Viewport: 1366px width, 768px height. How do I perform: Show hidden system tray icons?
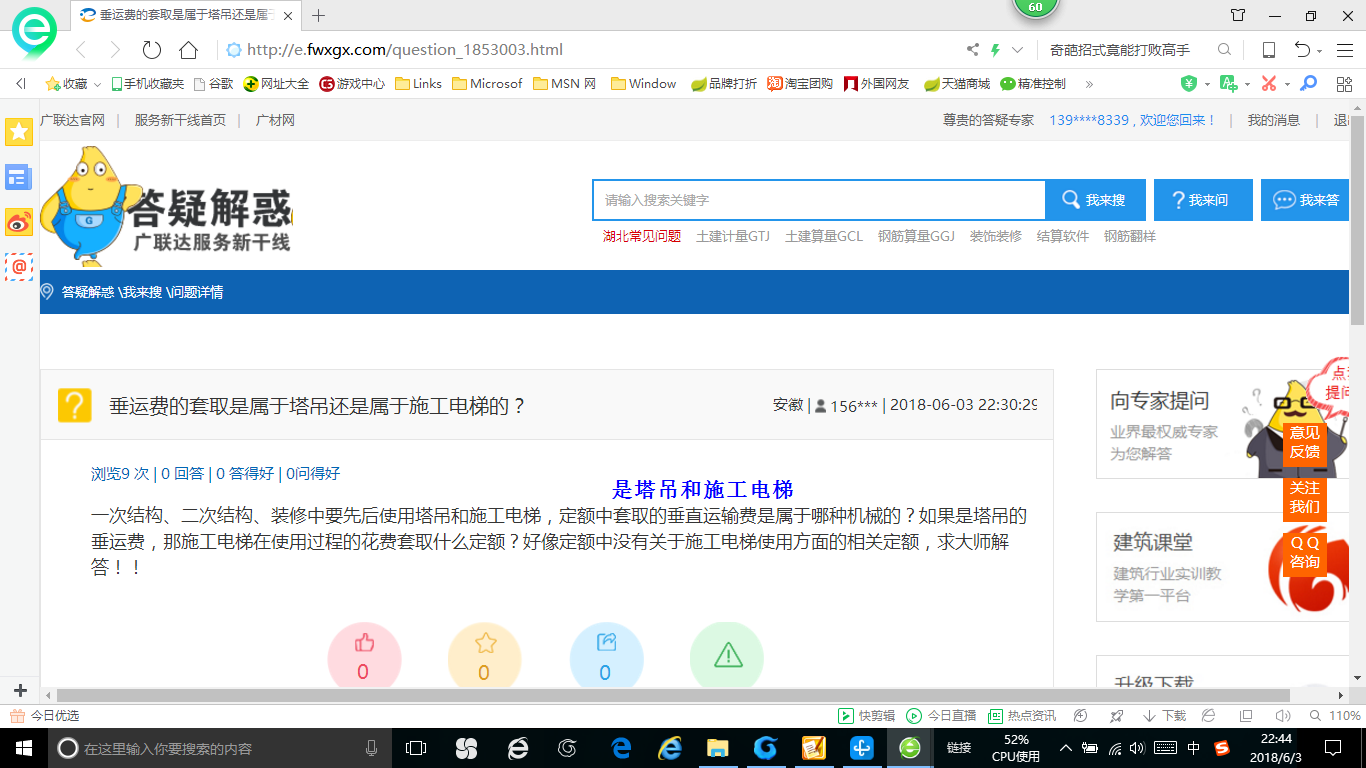click(x=1066, y=748)
